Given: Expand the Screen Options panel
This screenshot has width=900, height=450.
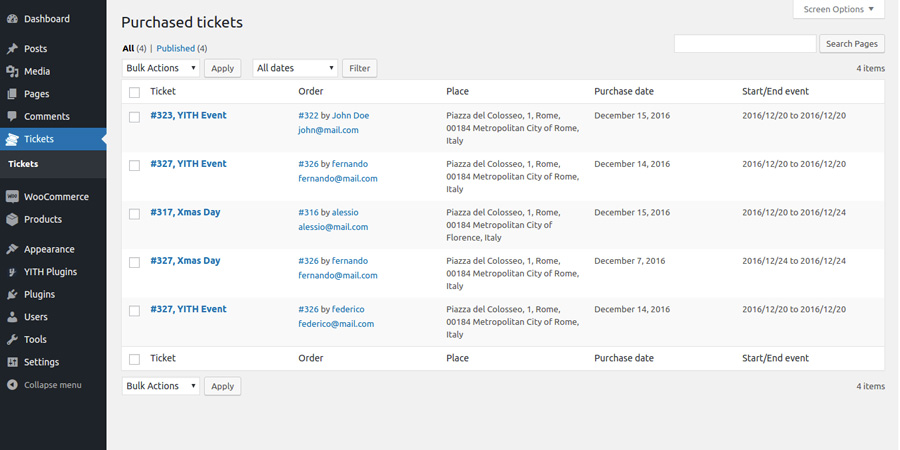Looking at the screenshot, I should (838, 10).
